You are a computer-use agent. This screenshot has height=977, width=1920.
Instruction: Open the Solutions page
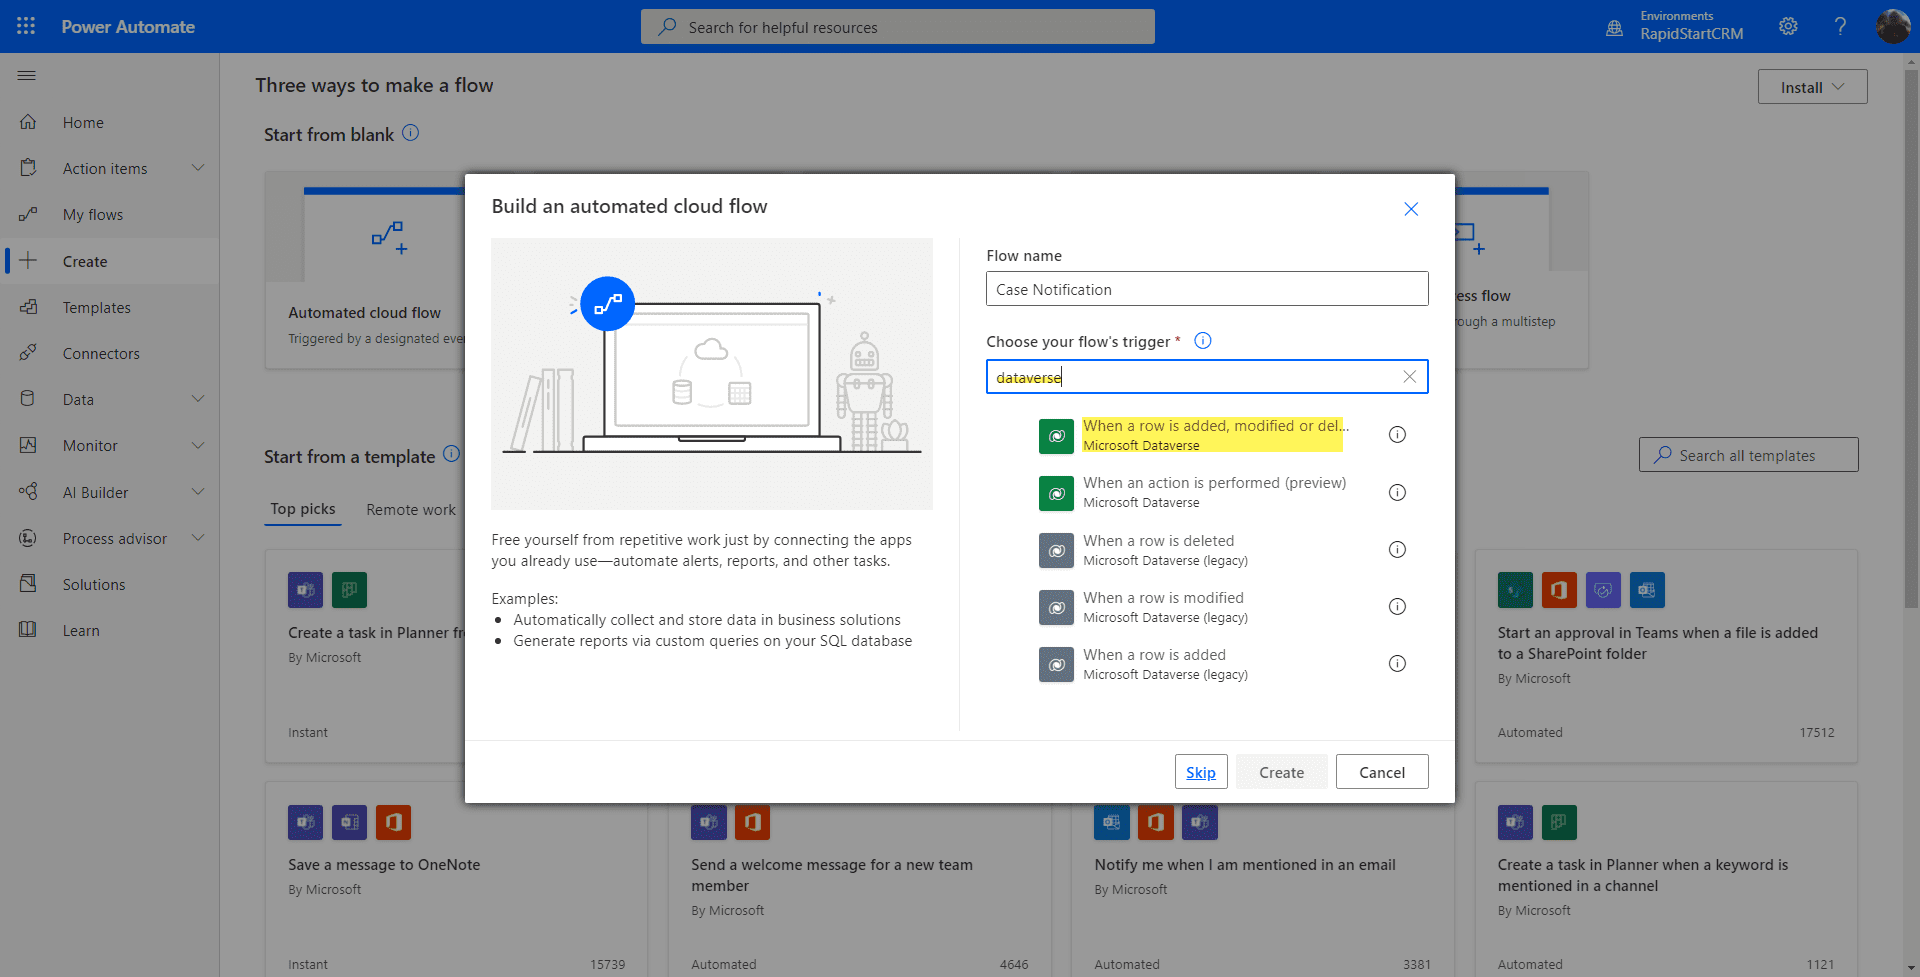point(94,585)
